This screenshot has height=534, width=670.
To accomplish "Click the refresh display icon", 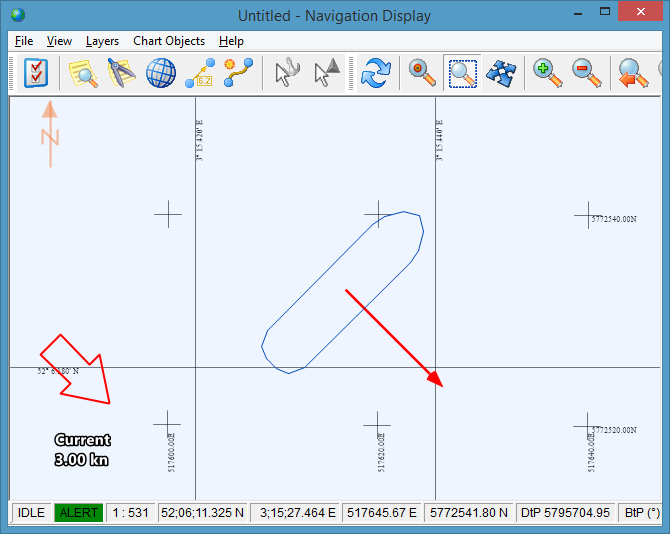I will click(374, 73).
